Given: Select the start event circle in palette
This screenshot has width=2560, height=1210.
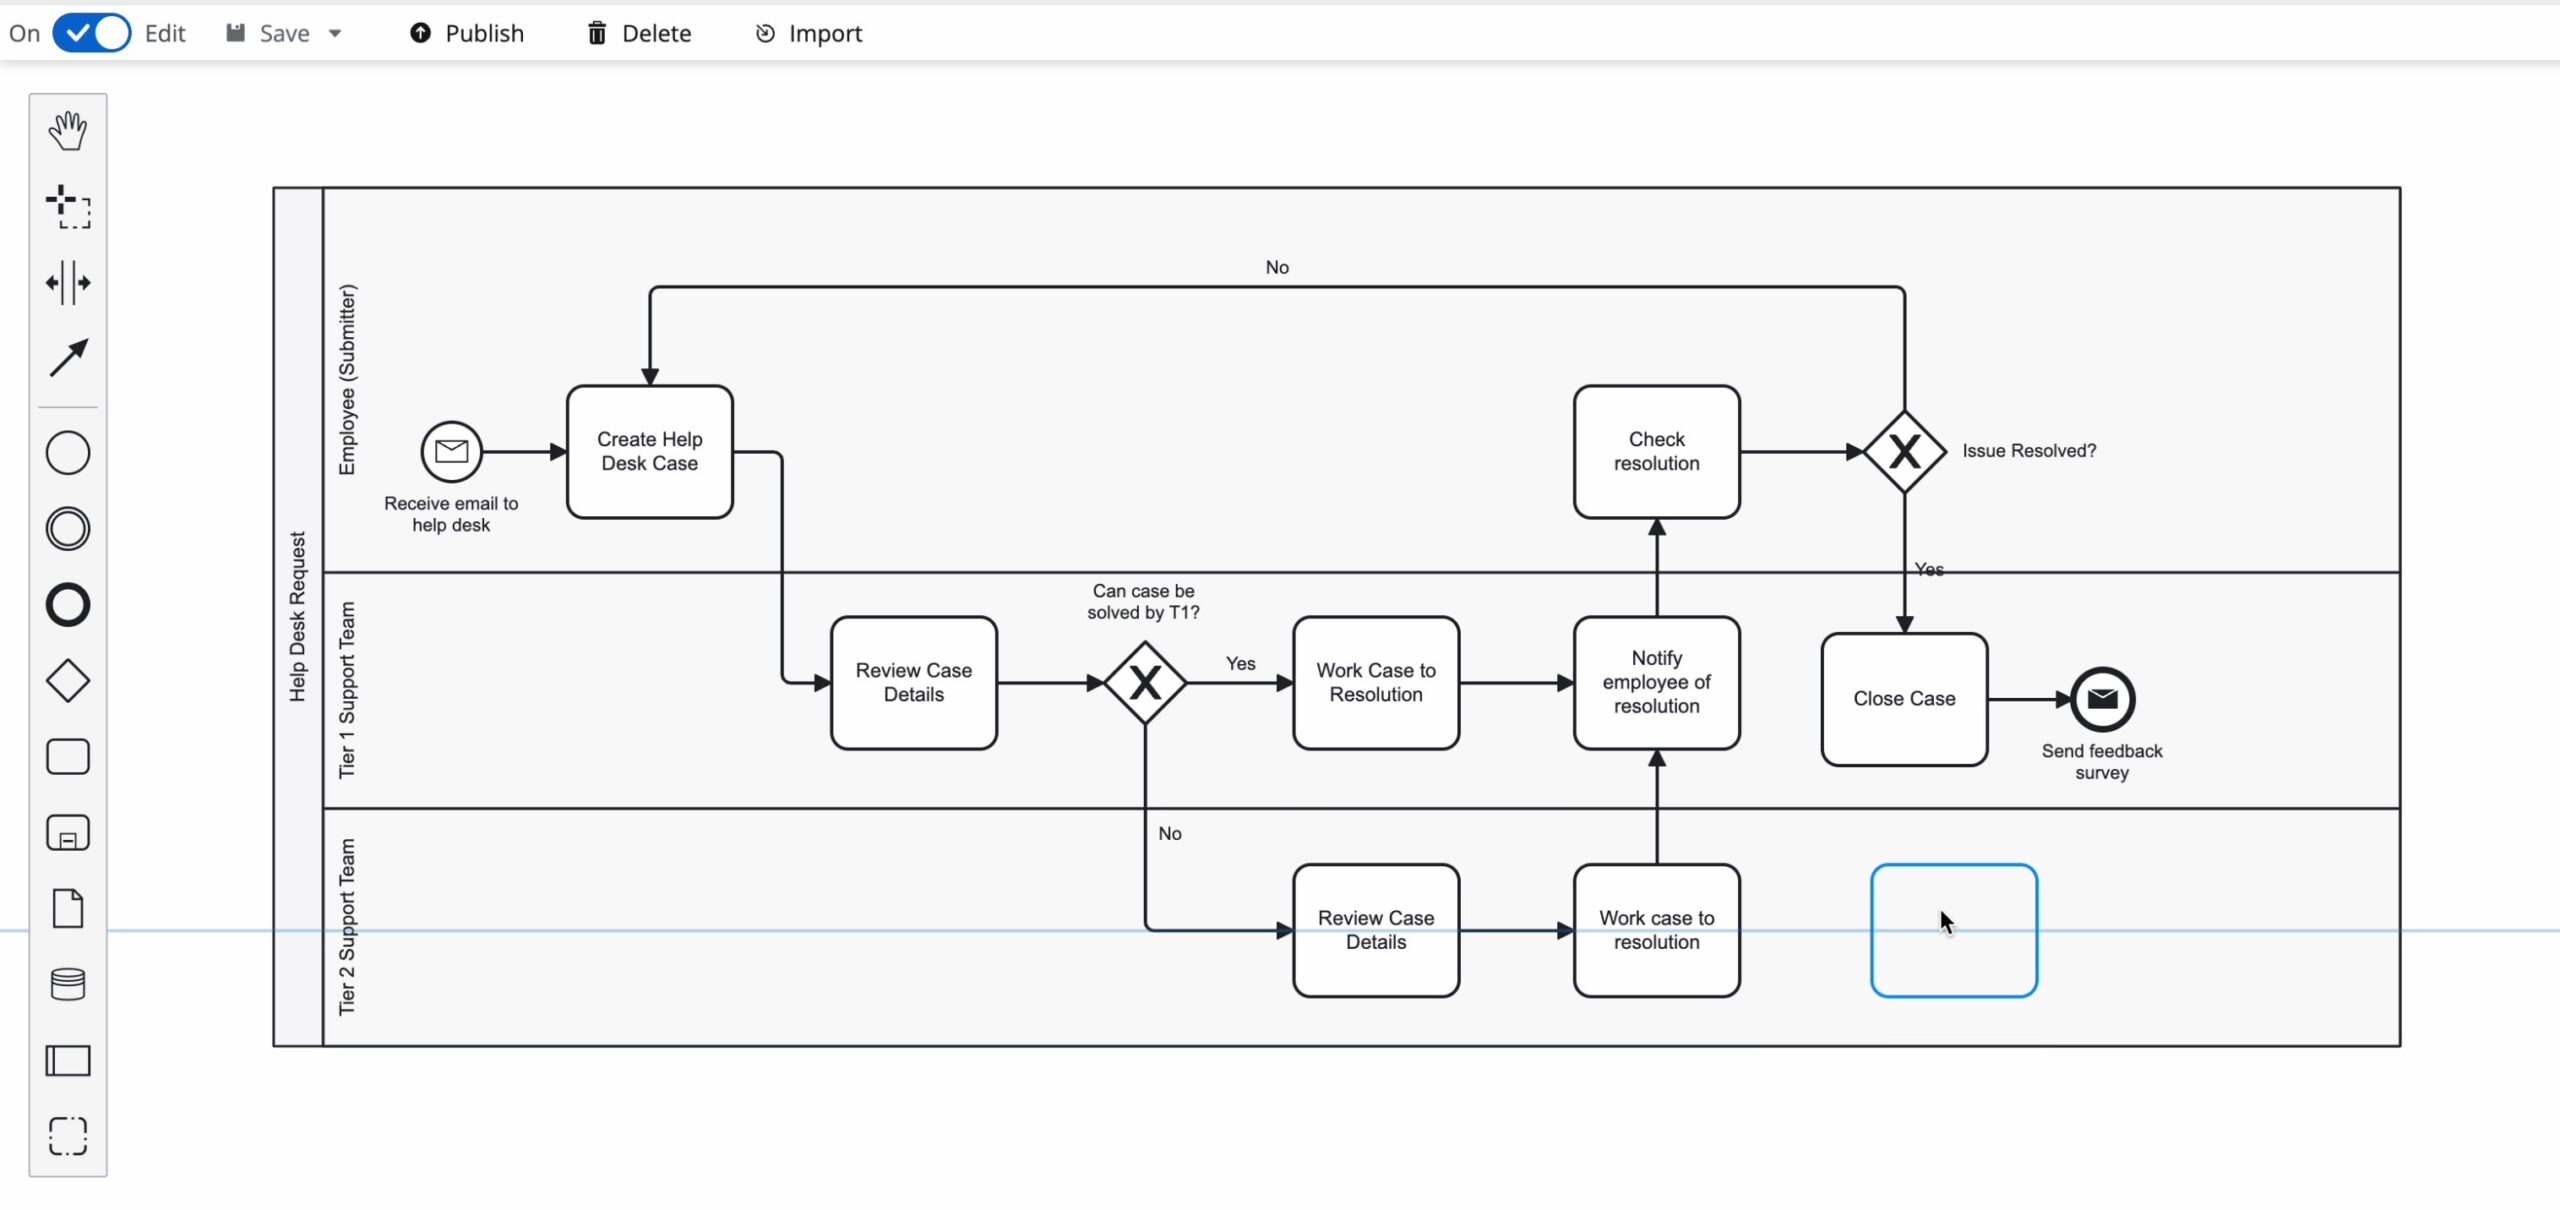Looking at the screenshot, I should tap(68, 453).
